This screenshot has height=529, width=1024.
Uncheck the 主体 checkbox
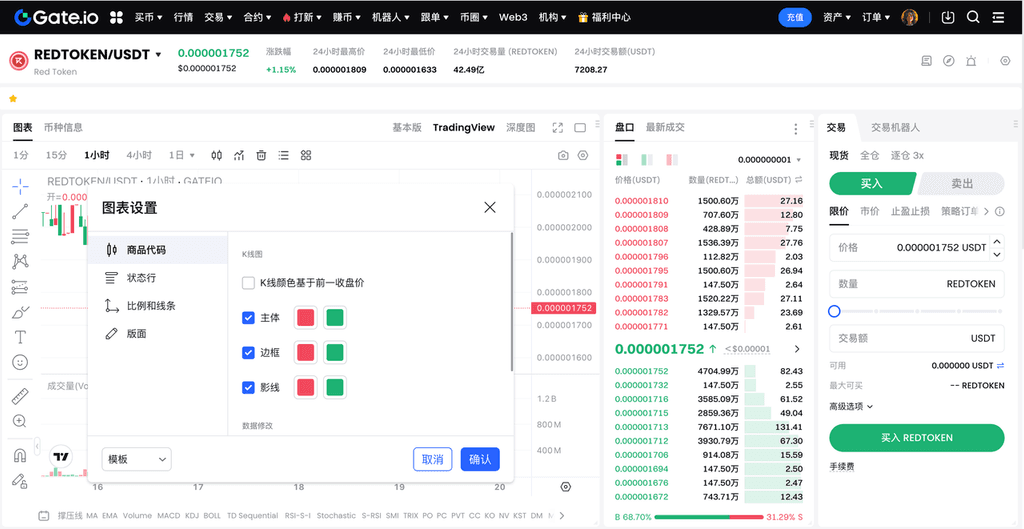248,318
